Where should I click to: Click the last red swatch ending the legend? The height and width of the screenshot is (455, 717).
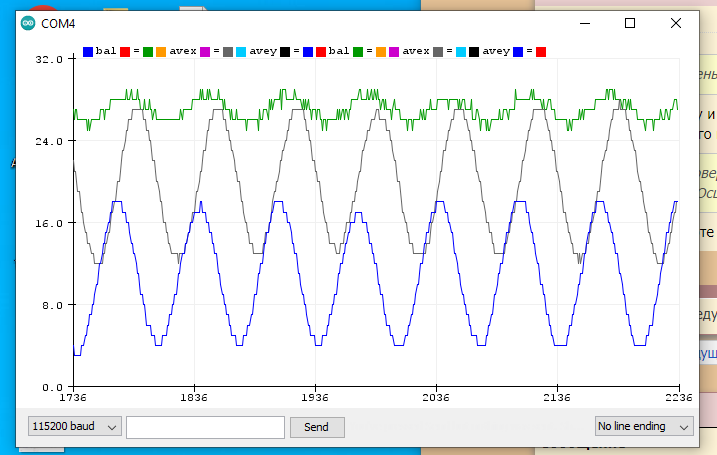[x=541, y=52]
